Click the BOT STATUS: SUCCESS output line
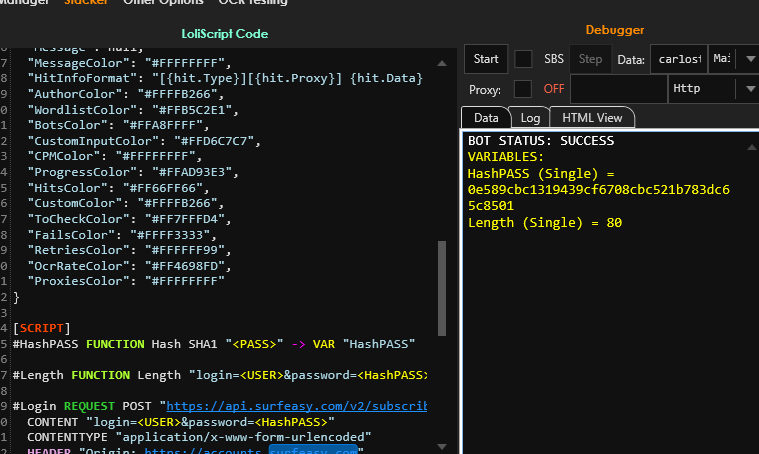 (x=541, y=141)
